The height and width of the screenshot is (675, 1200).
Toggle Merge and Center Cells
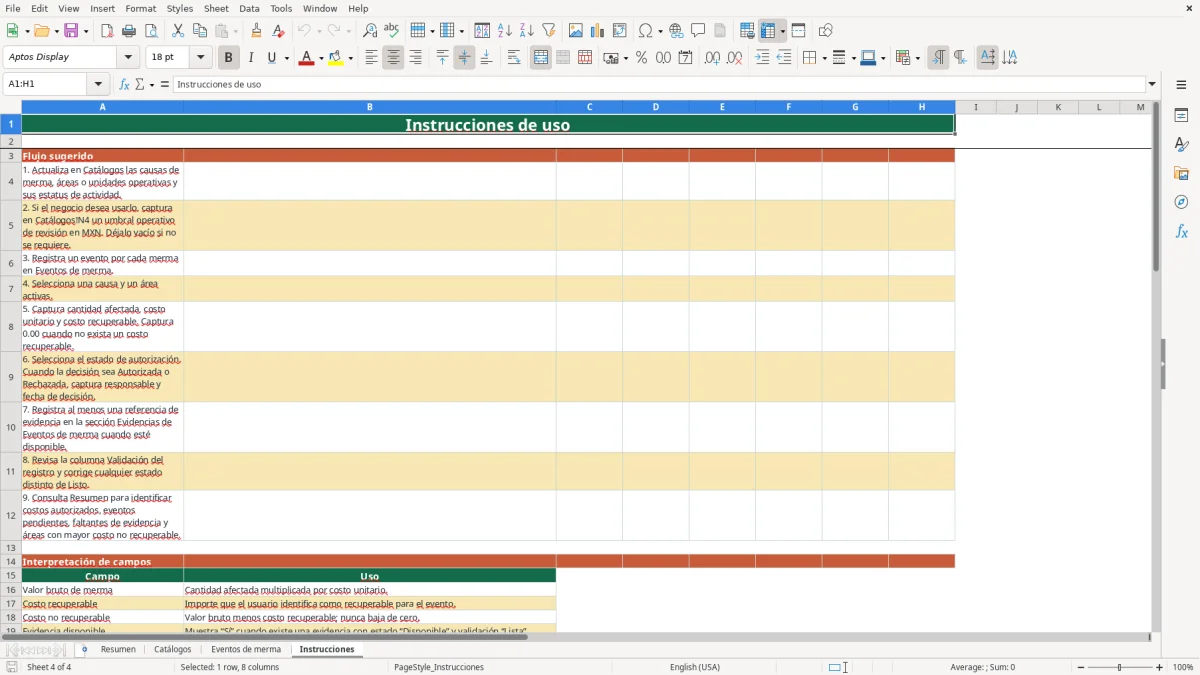pos(541,58)
